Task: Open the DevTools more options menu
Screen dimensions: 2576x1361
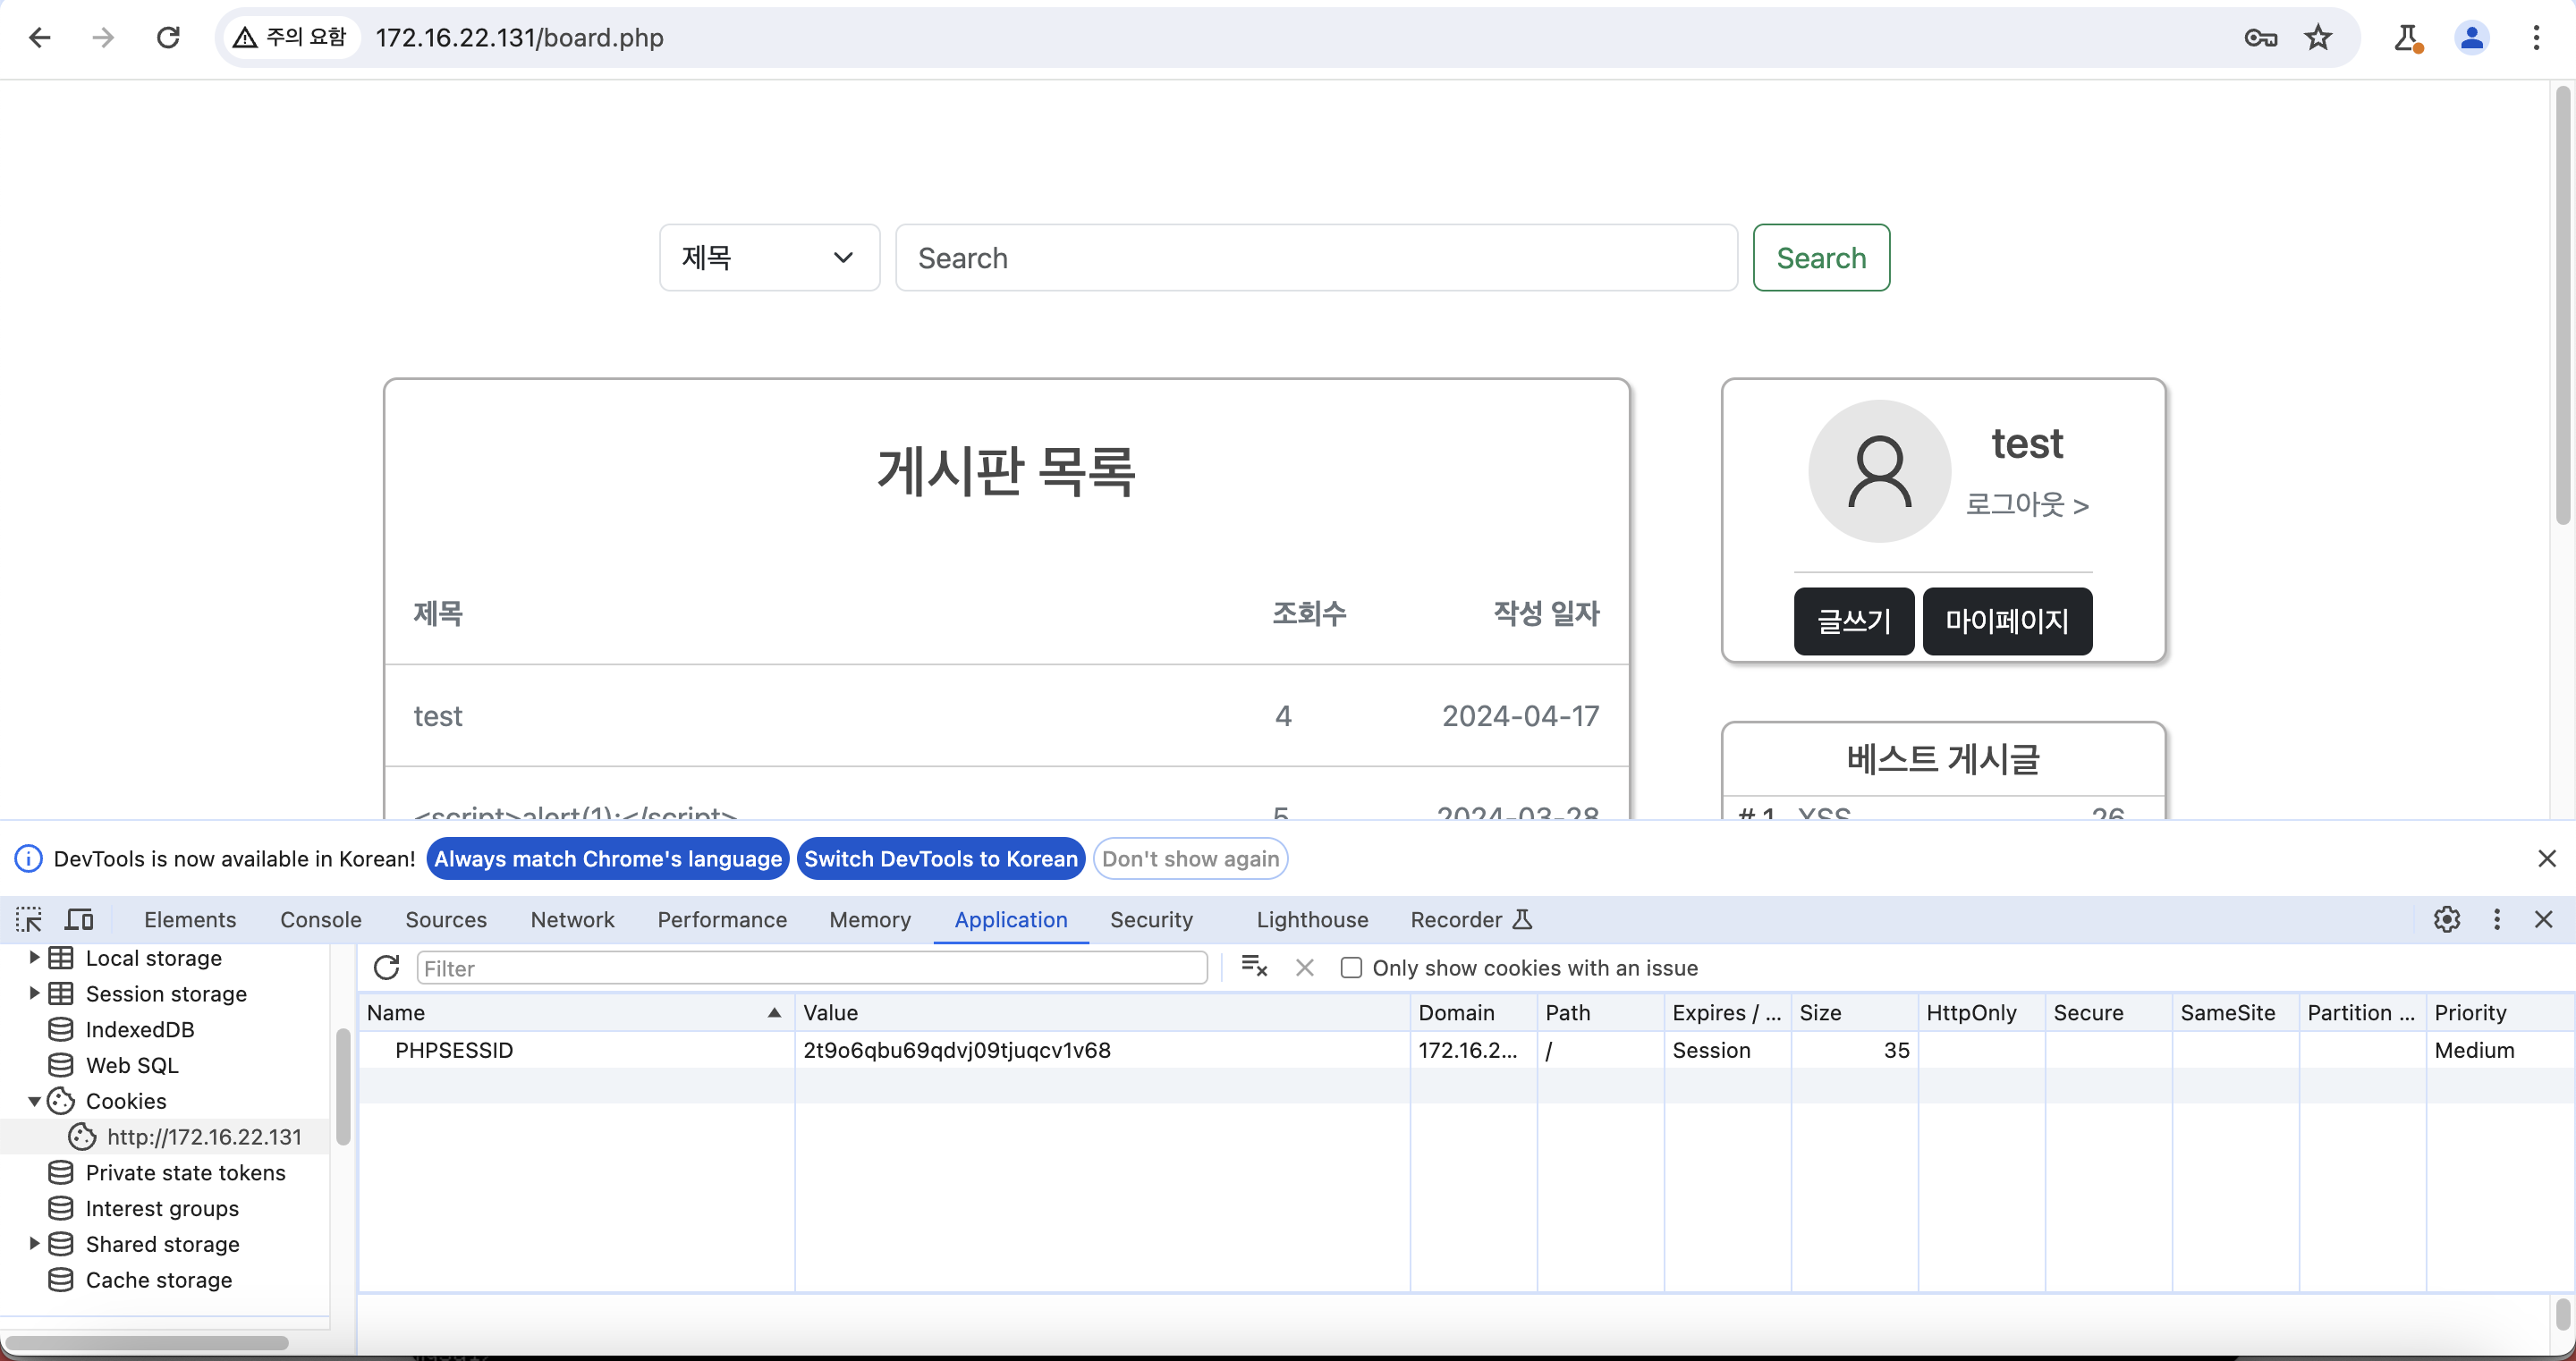Action: pos(2497,919)
